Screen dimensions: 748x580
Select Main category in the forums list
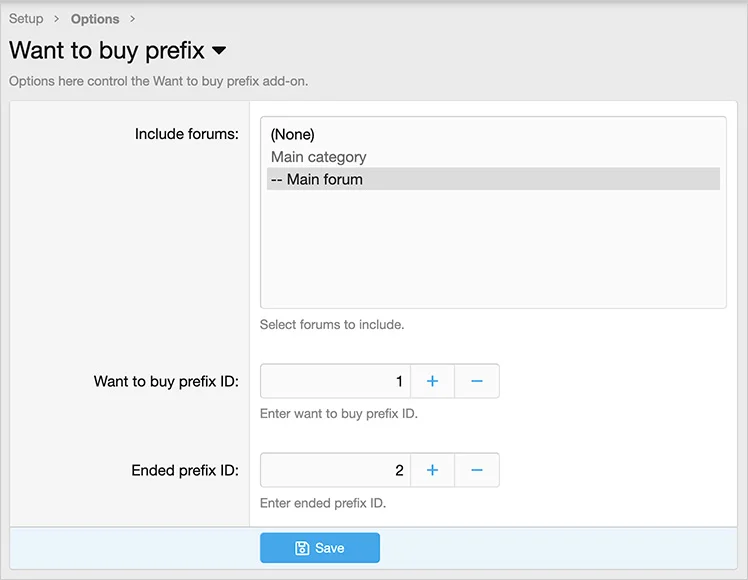pos(318,157)
